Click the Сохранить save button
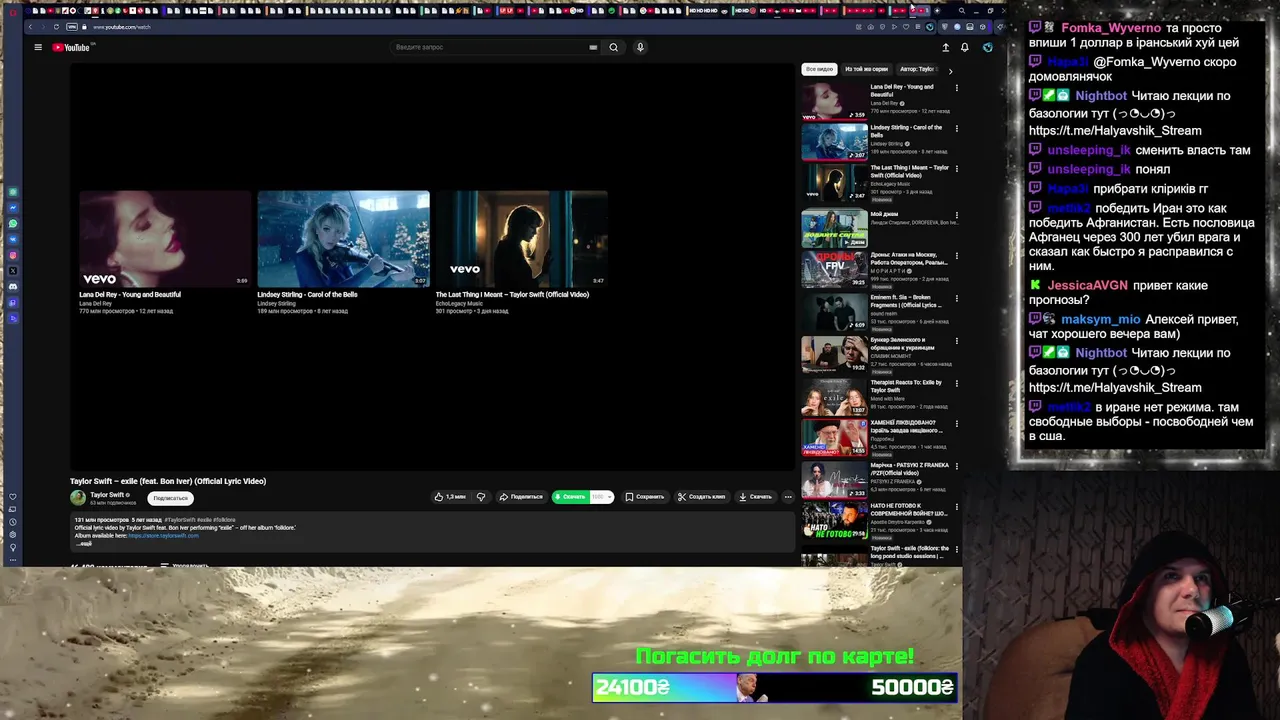1280x720 pixels. click(x=644, y=497)
